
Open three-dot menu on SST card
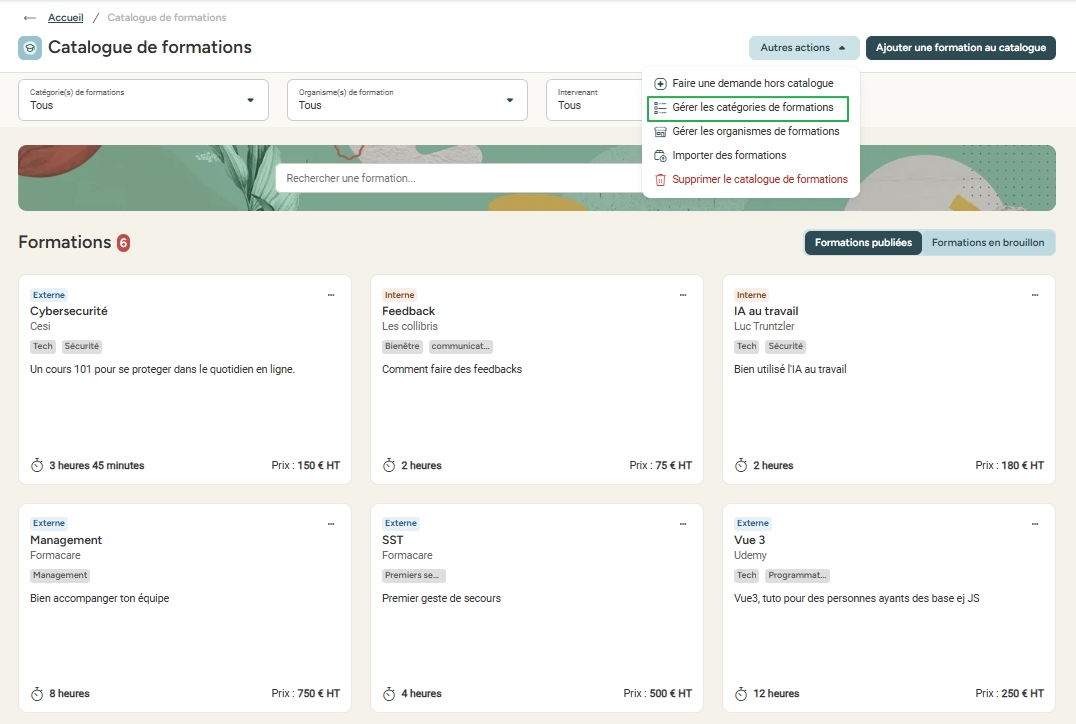(x=683, y=523)
